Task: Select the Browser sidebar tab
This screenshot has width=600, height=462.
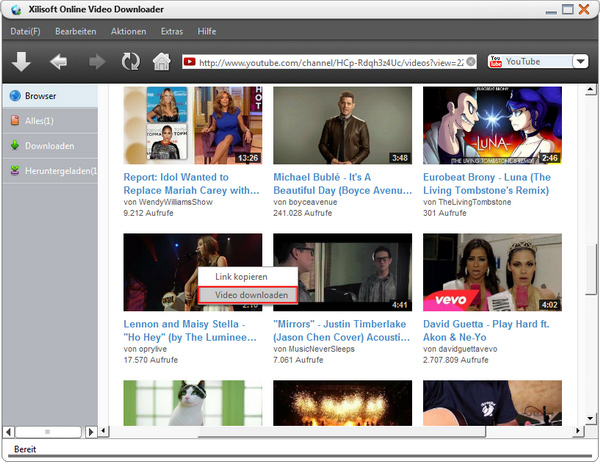Action: [x=50, y=96]
